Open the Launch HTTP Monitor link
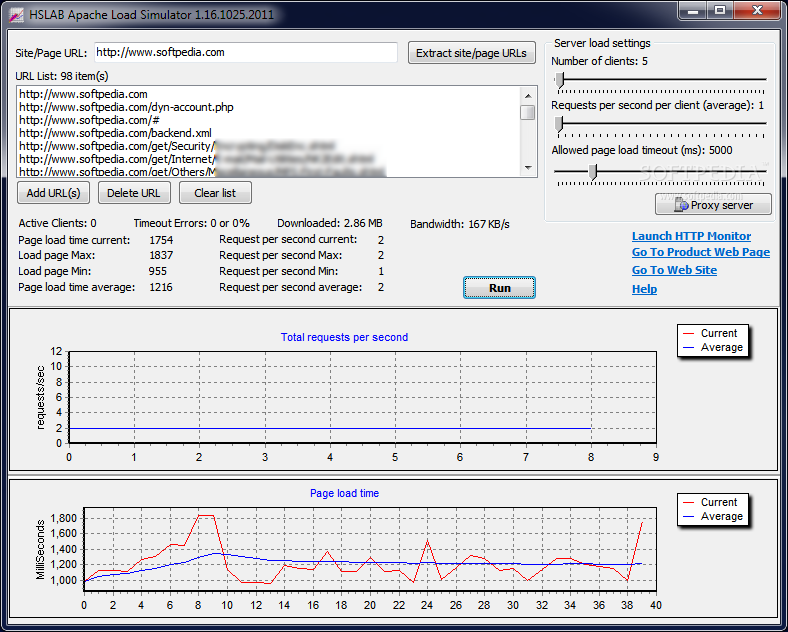Viewport: 788px width, 632px height. [x=691, y=236]
